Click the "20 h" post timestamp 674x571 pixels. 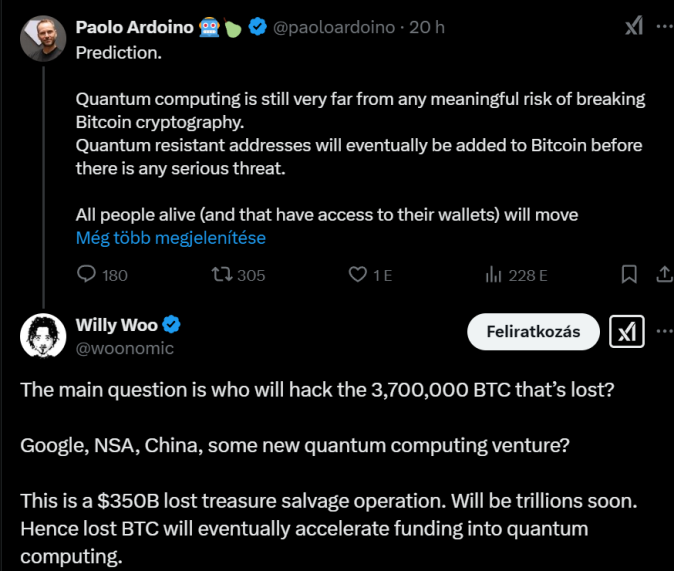427,27
